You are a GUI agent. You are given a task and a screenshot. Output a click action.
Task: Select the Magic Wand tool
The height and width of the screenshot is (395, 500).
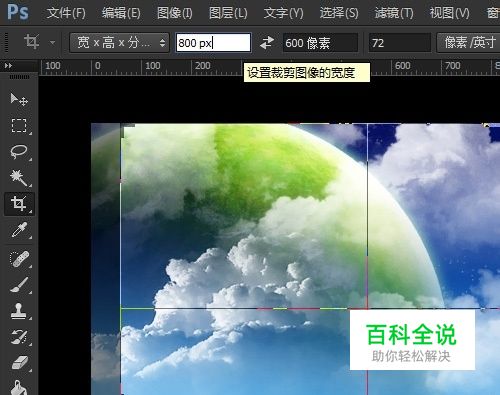[x=19, y=178]
